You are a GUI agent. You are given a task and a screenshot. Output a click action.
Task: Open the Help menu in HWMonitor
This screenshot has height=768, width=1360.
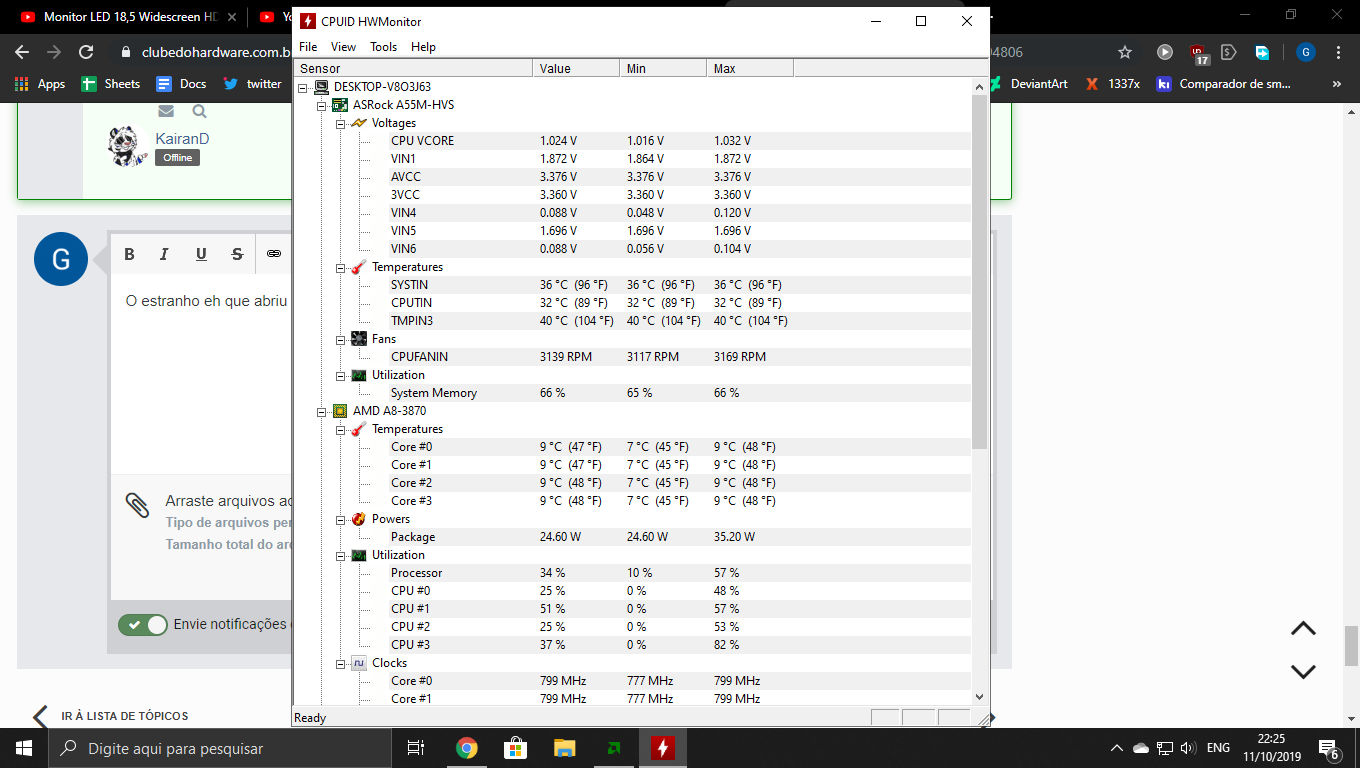[x=423, y=47]
